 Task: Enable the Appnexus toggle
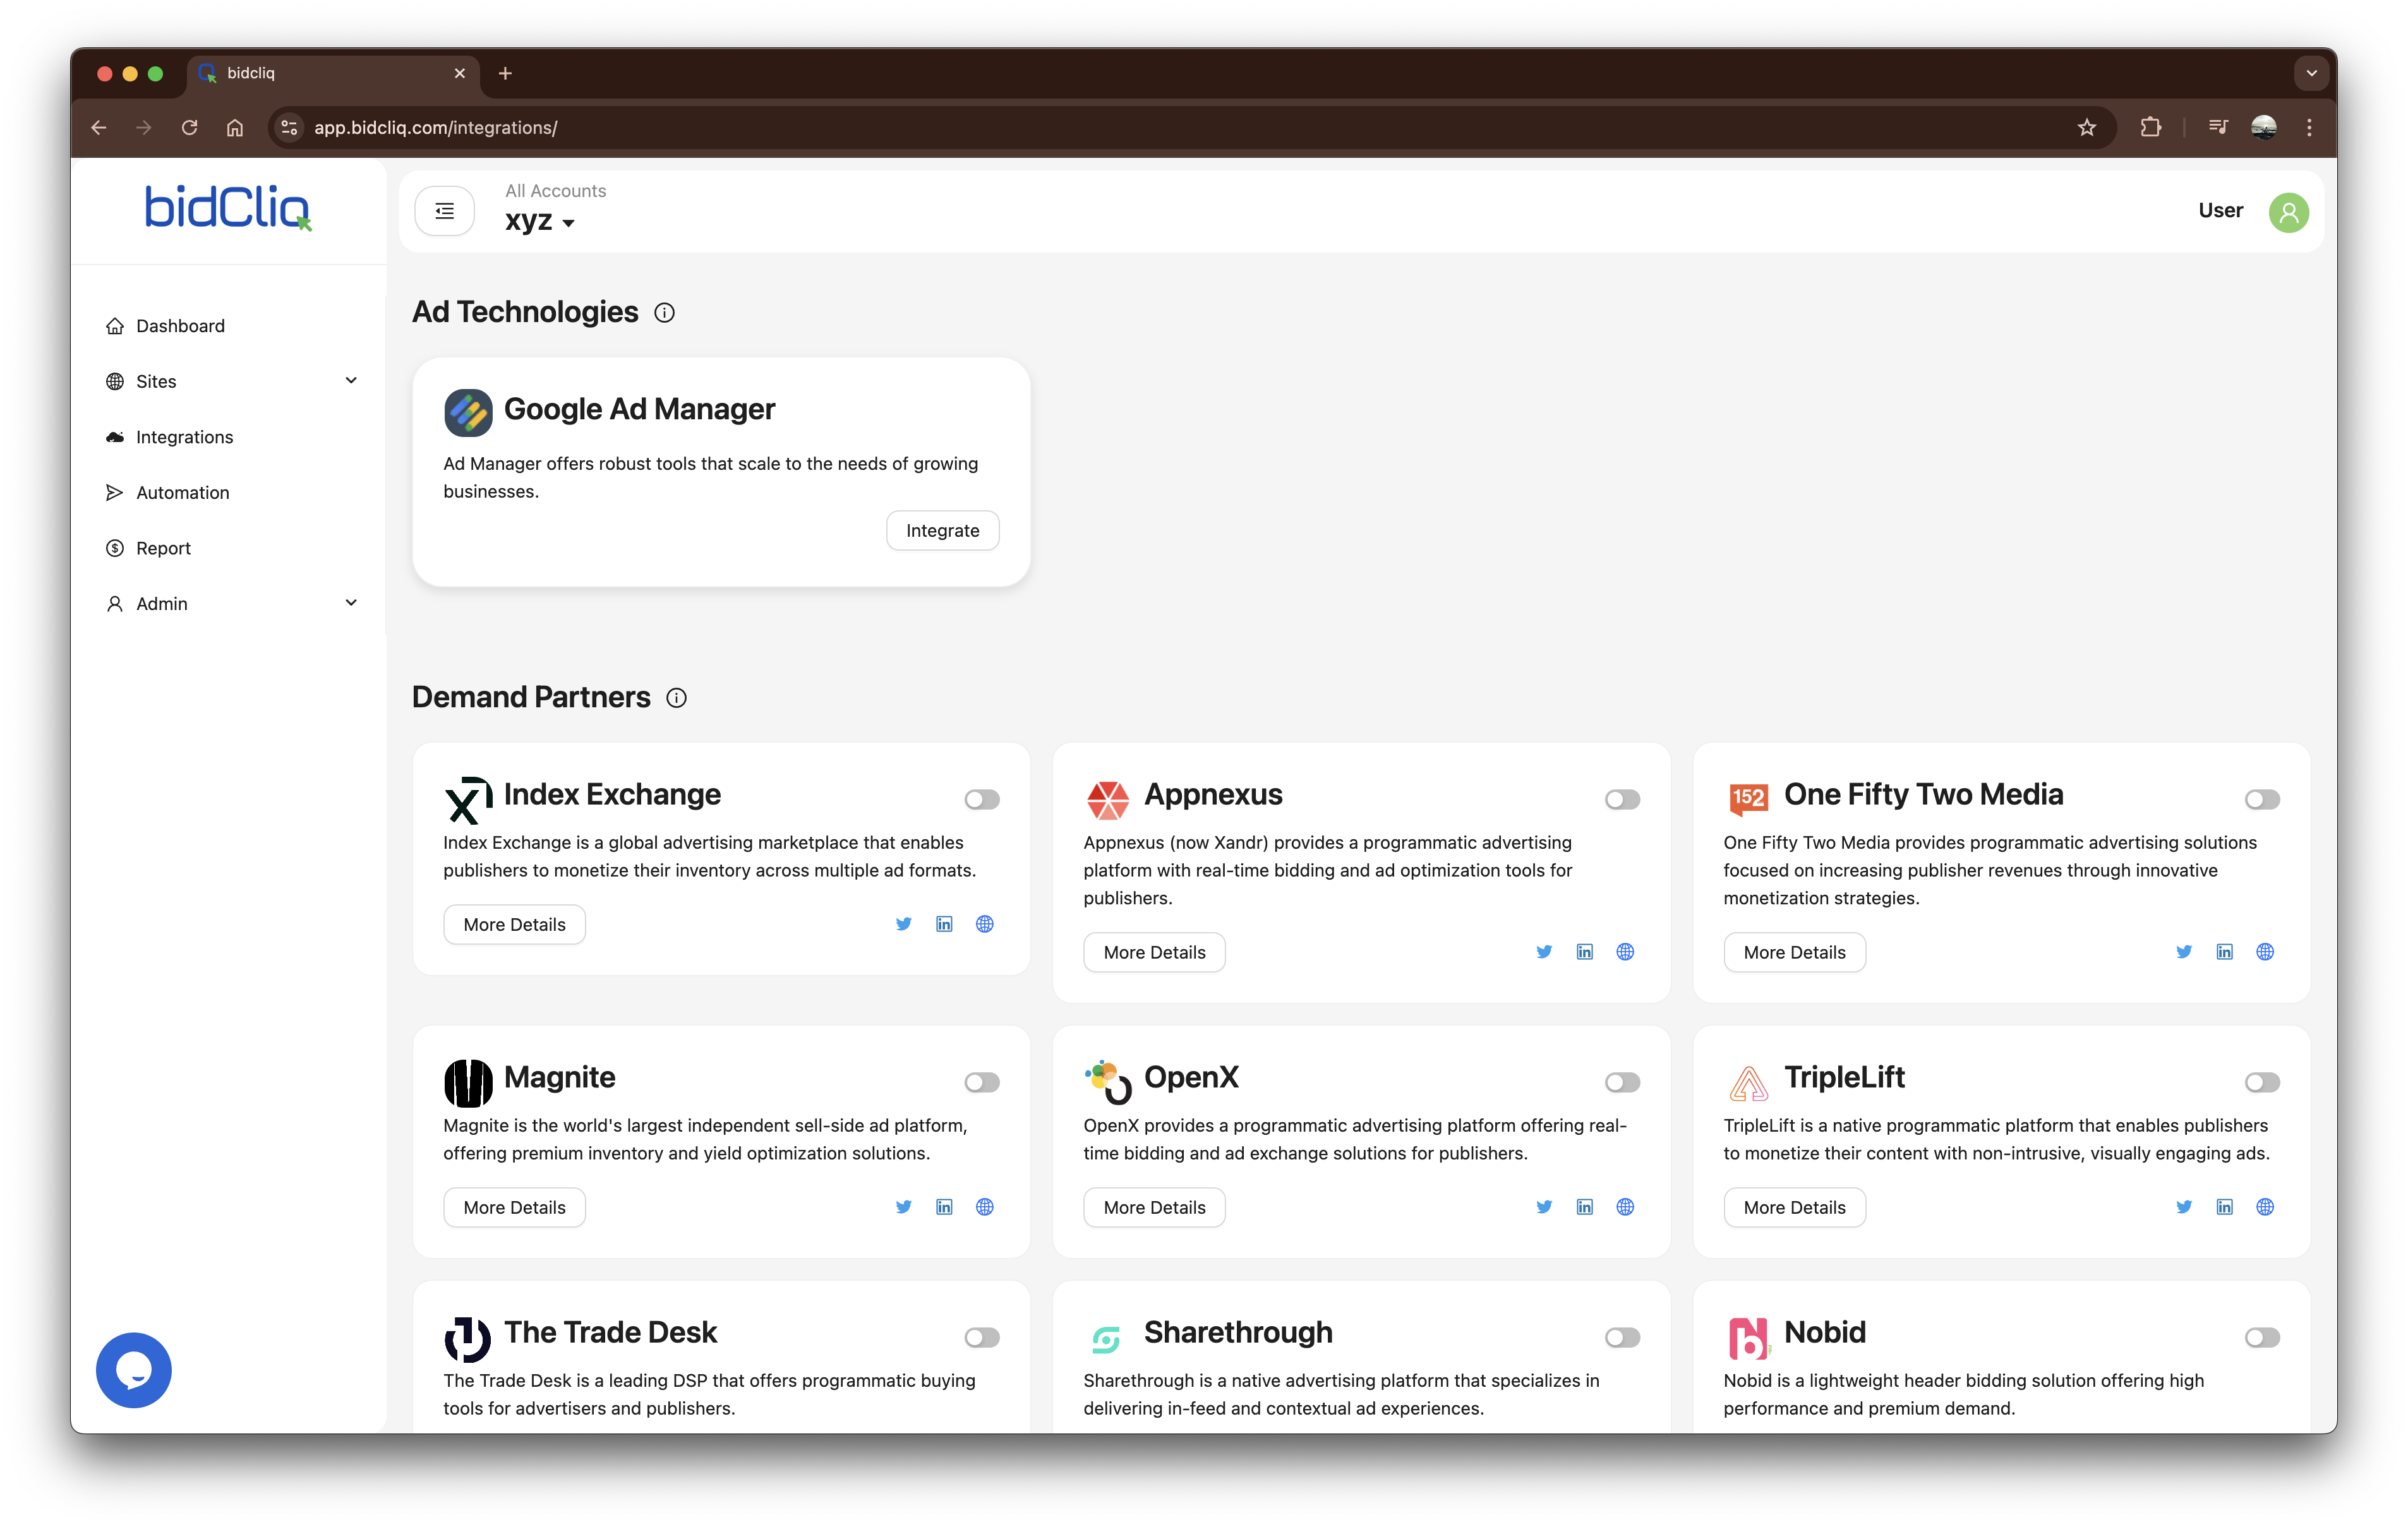coord(1622,800)
